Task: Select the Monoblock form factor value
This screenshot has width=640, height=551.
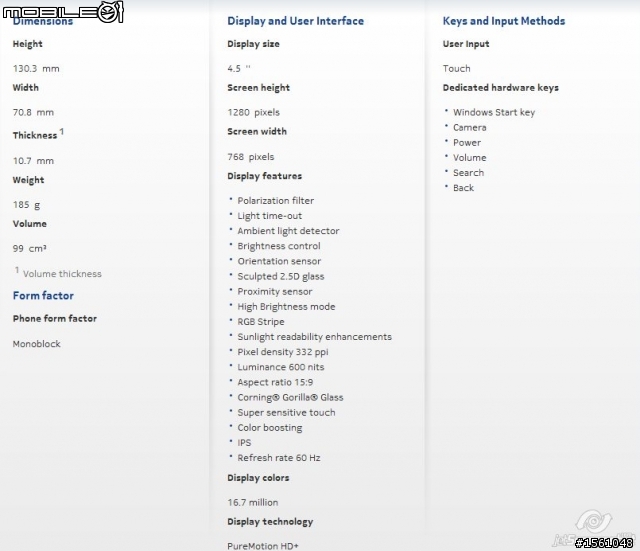Action: 36,344
